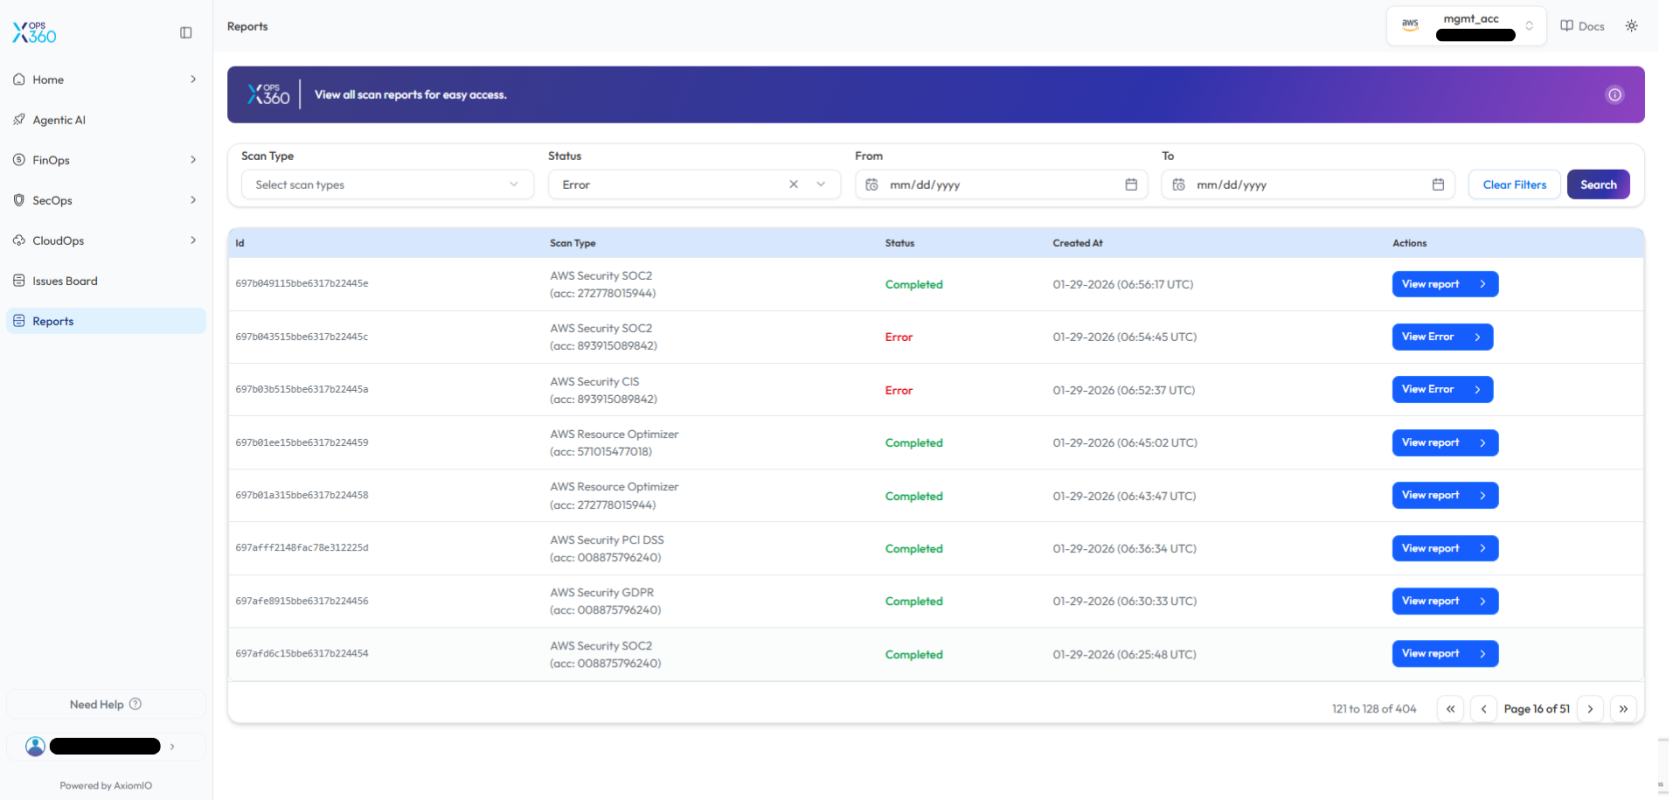Open the From date calendar picker icon
Image resolution: width=1680 pixels, height=800 pixels.
pos(1131,185)
